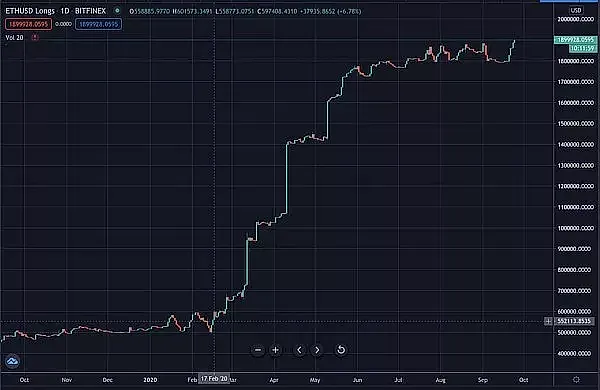Click the May label on time axis
This screenshot has width=600, height=390.
[x=315, y=380]
